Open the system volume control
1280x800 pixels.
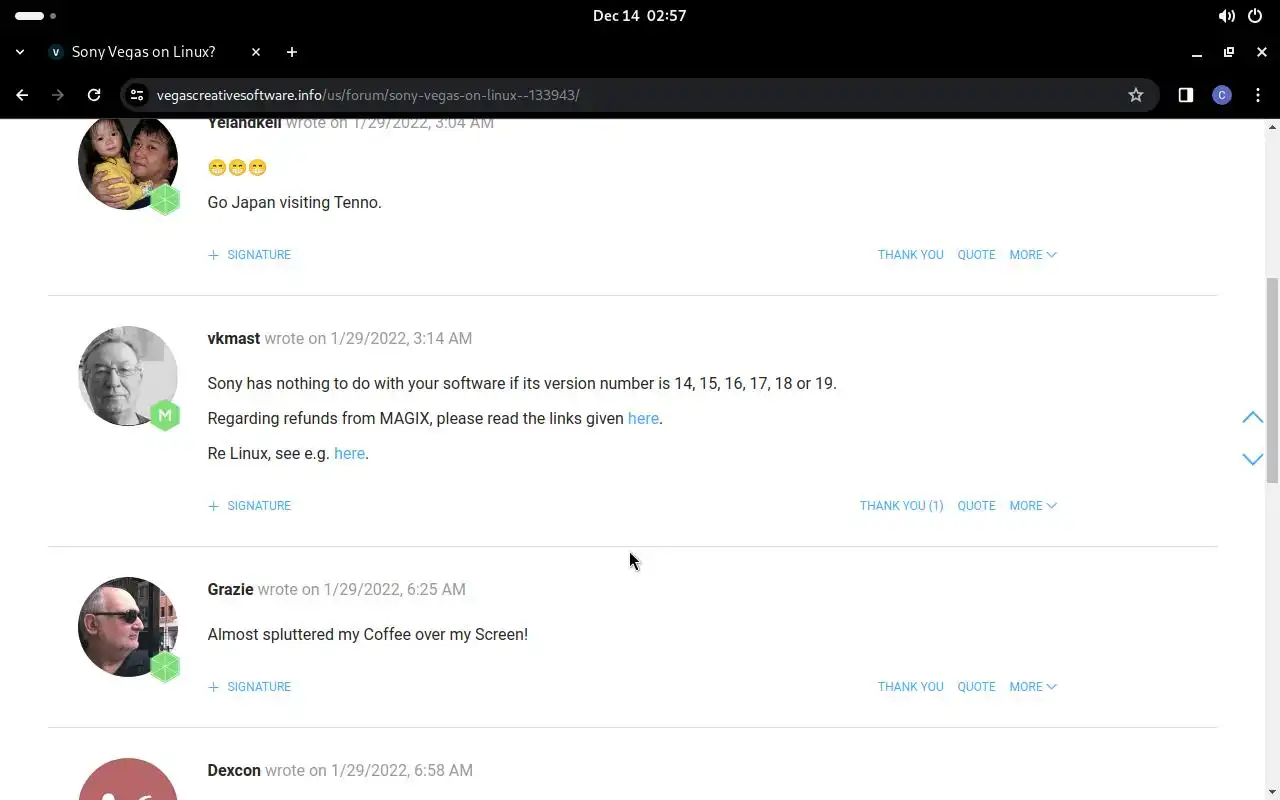(x=1226, y=16)
